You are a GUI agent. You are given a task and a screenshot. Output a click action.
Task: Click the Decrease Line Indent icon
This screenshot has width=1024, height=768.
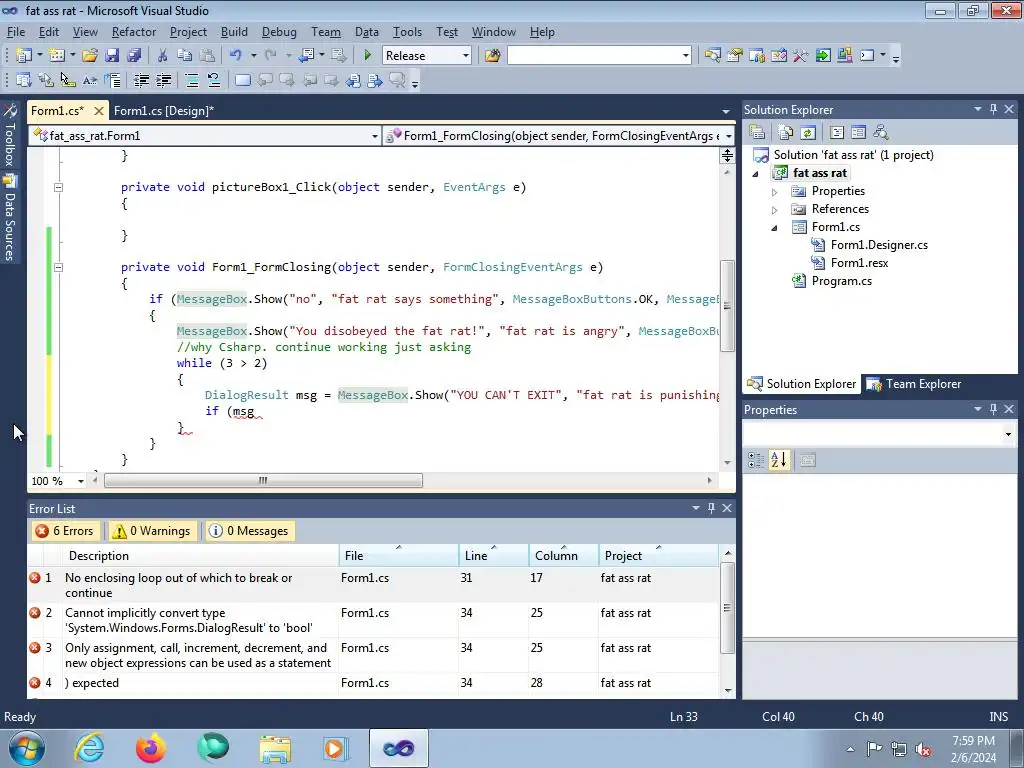(141, 80)
